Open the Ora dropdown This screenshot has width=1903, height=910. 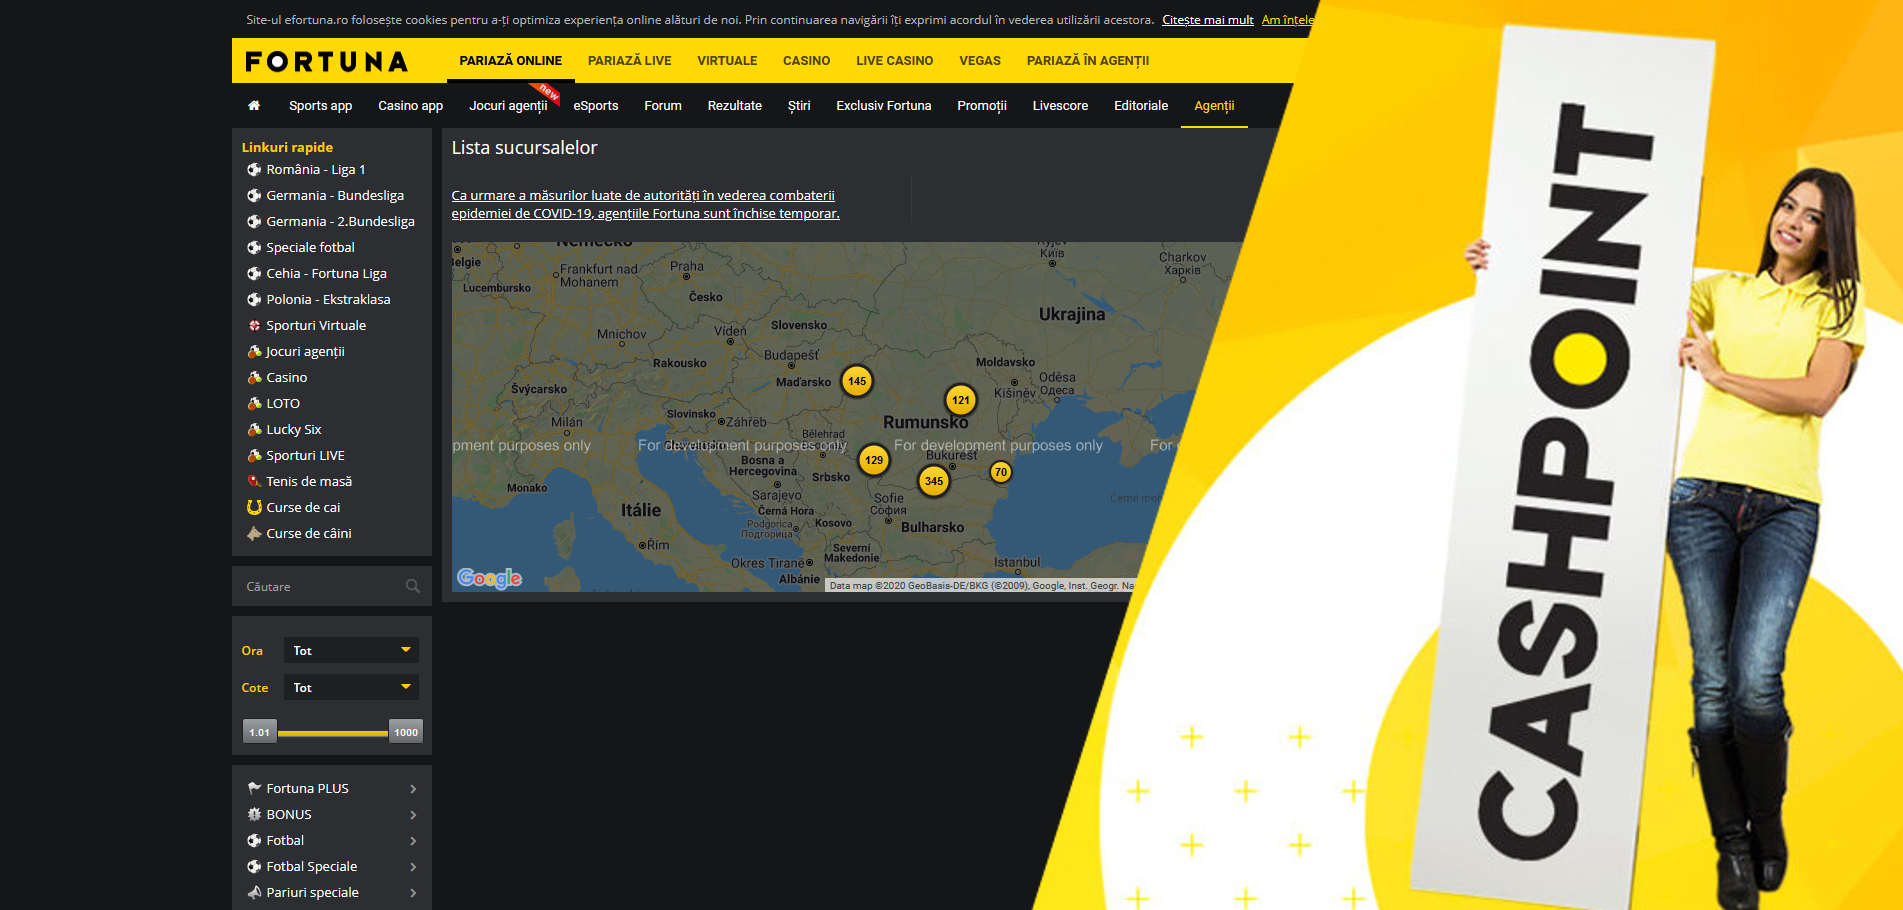pos(351,651)
